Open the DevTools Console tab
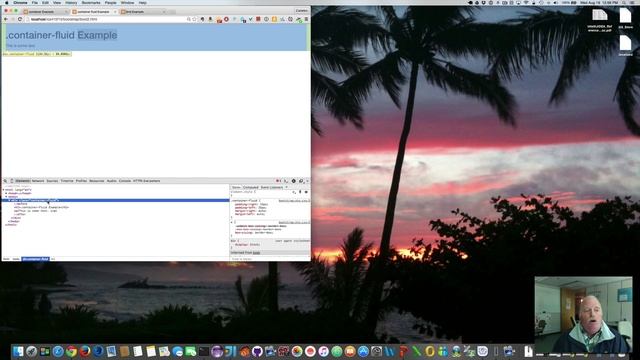The width and height of the screenshot is (640, 360). pyautogui.click(x=125, y=181)
